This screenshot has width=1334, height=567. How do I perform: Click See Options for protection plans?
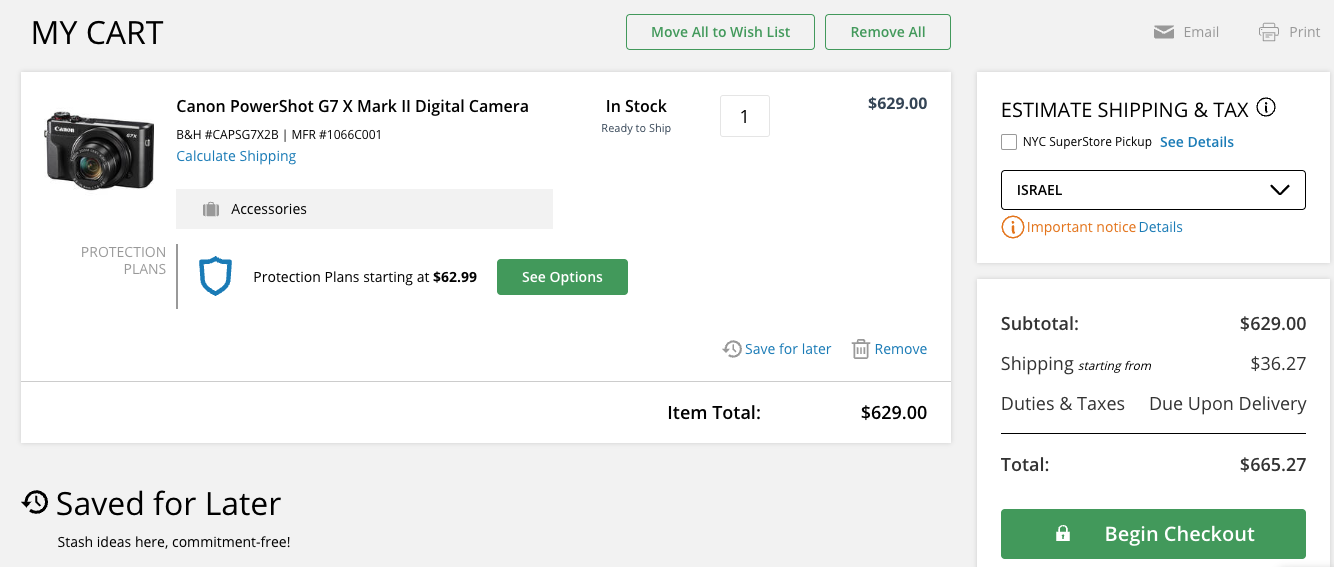click(562, 277)
